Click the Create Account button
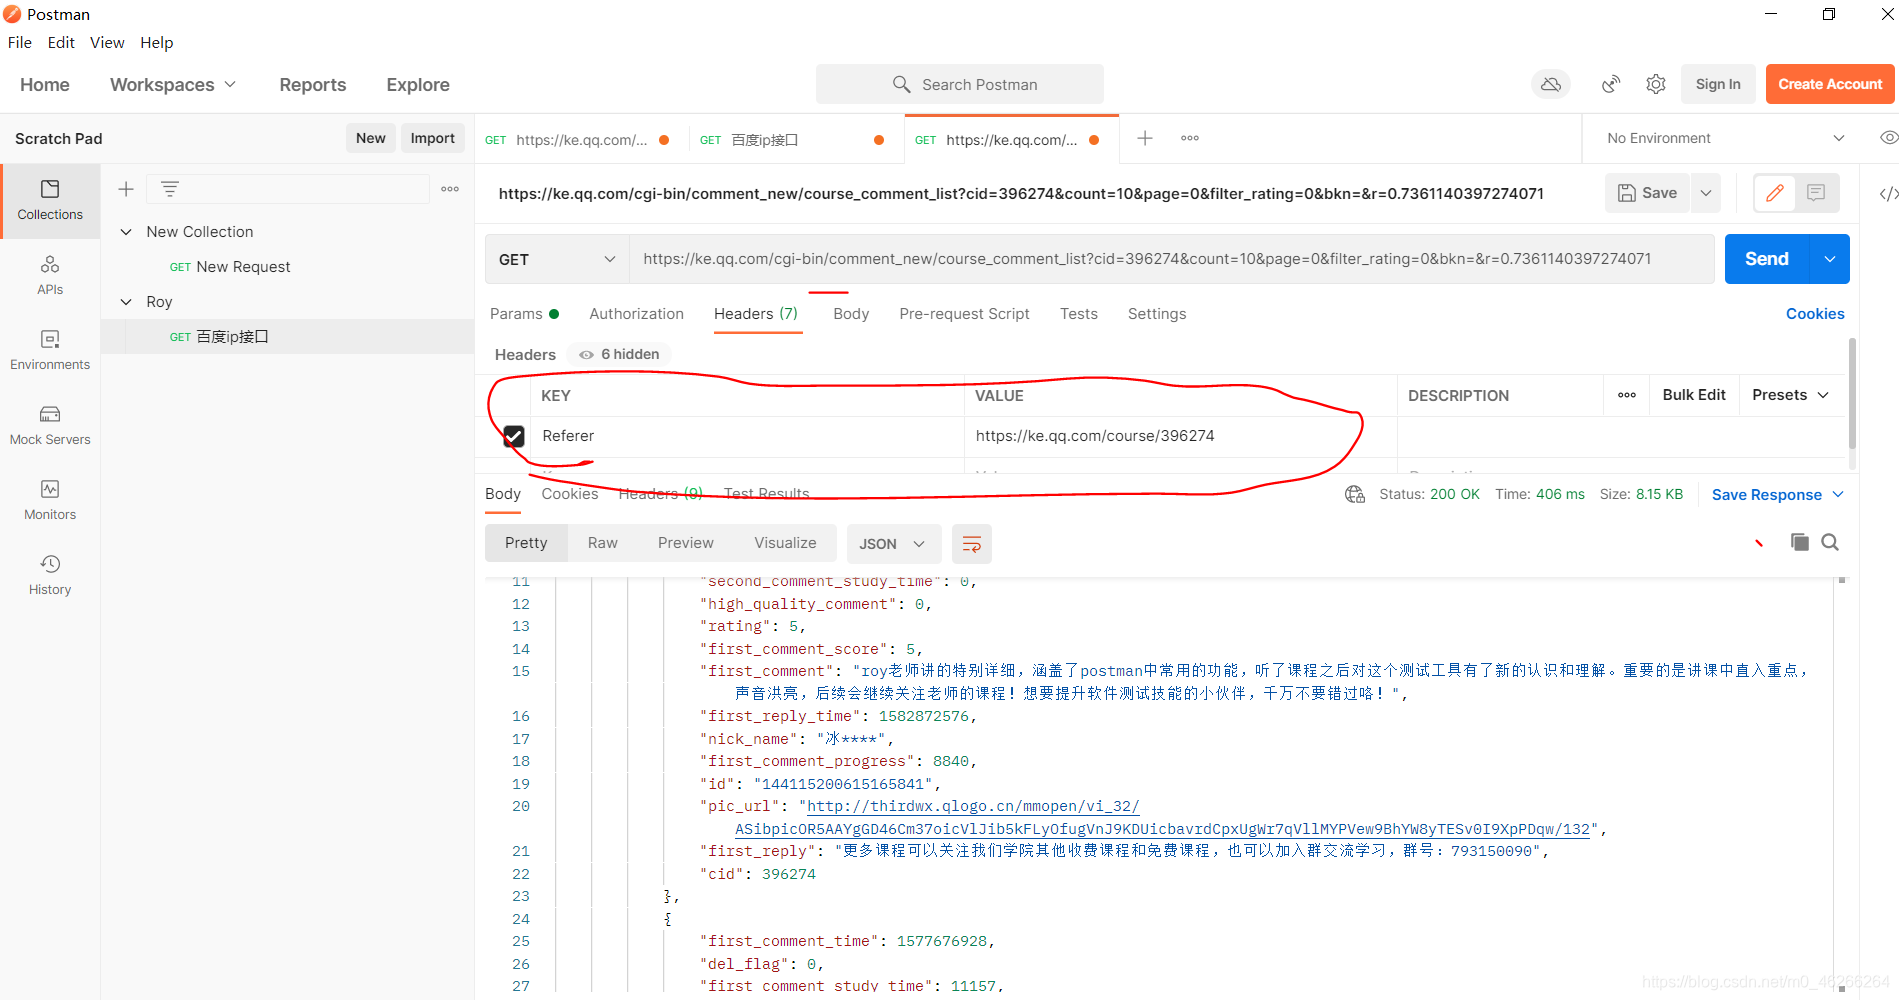The image size is (1899, 1000). (1830, 84)
